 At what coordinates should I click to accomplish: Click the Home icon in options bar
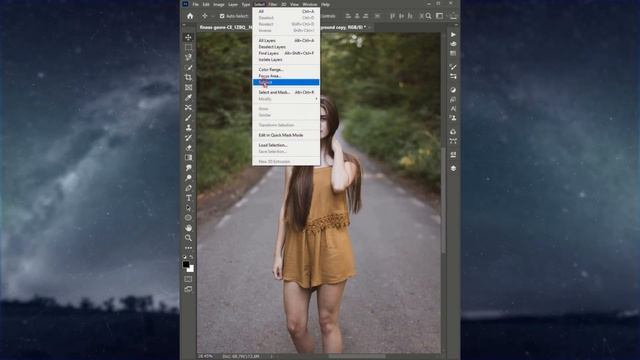(190, 16)
